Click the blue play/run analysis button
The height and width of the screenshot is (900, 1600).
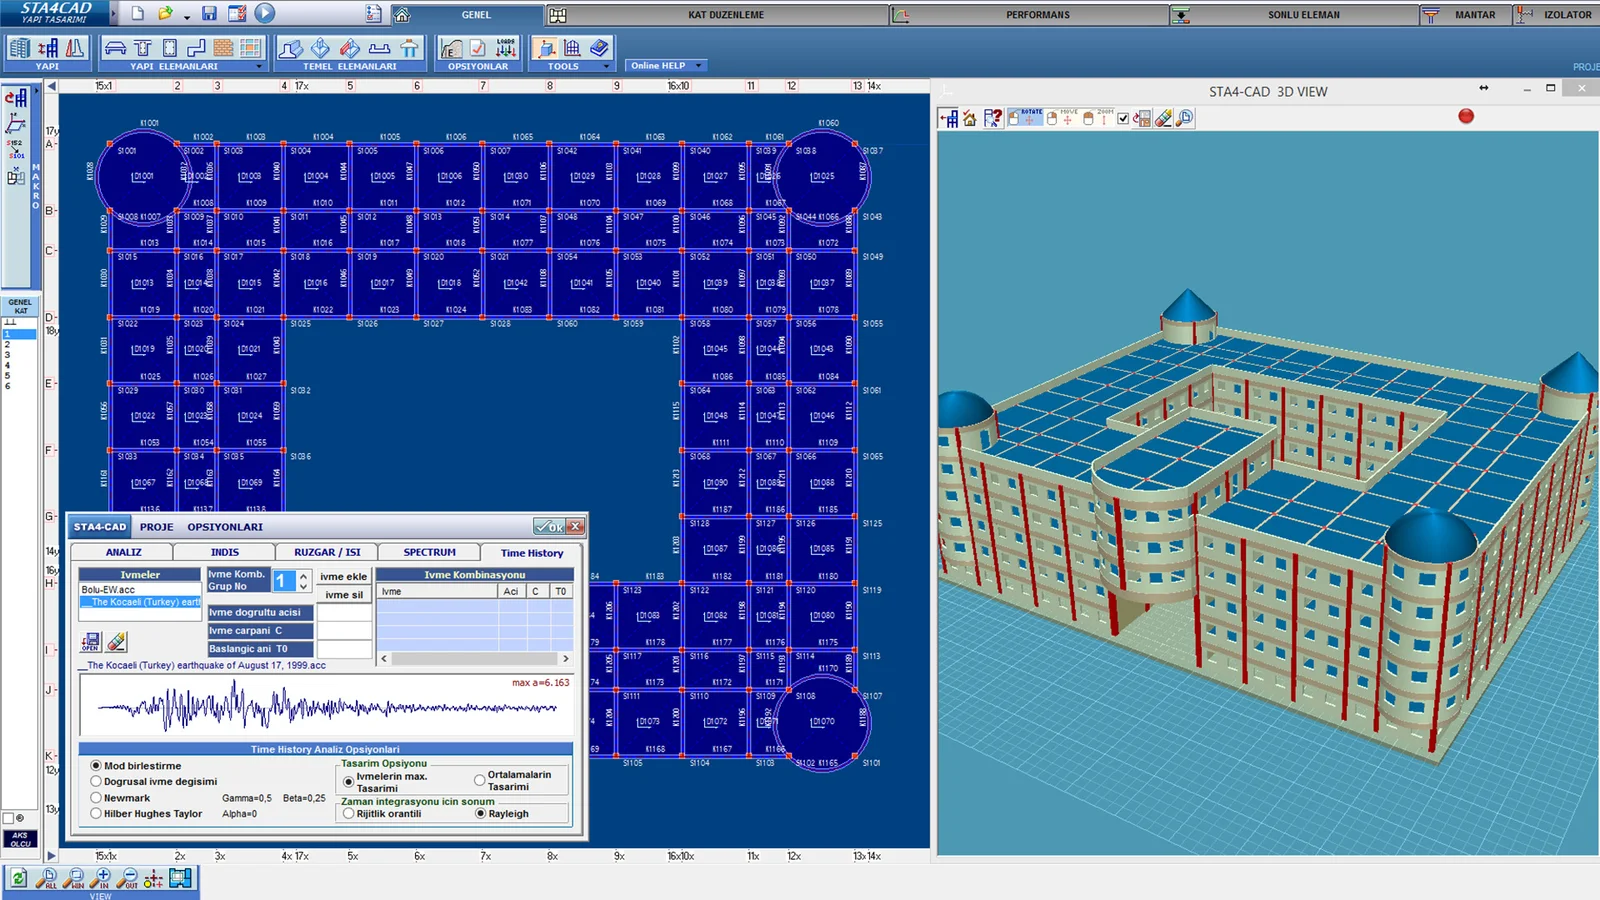point(264,14)
